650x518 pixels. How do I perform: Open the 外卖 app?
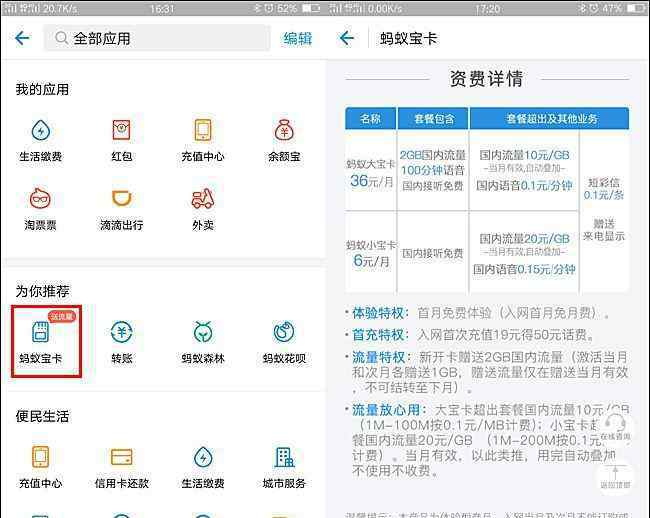coord(203,209)
